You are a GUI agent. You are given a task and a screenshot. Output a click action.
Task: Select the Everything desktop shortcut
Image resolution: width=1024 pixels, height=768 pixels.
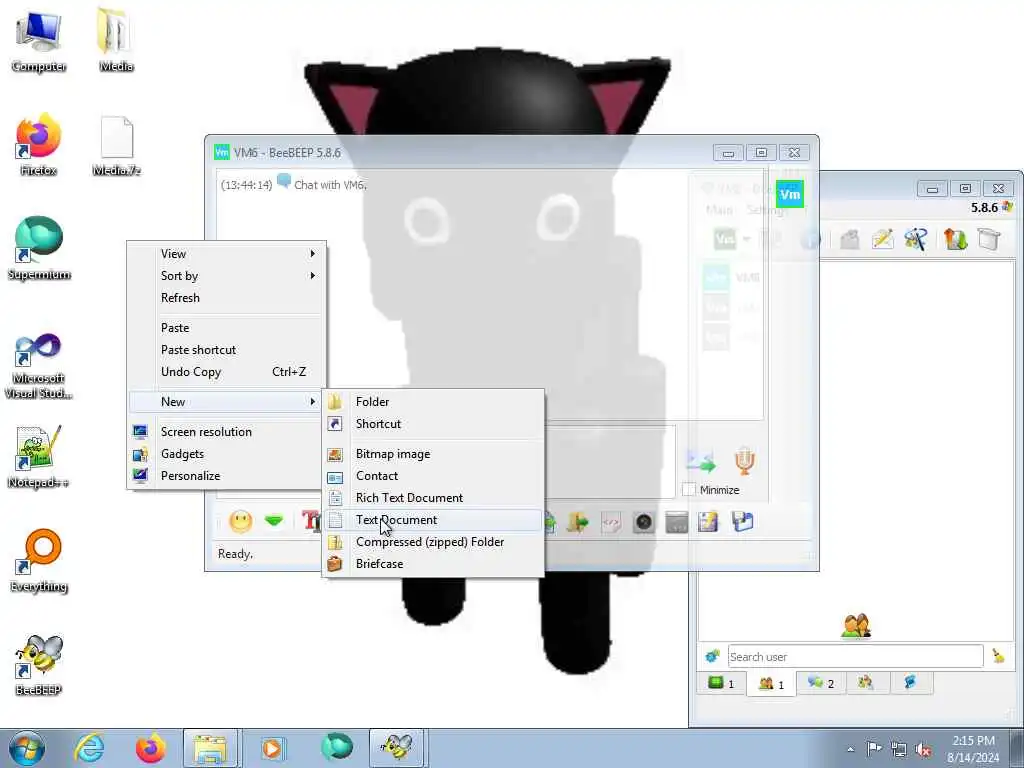(x=39, y=561)
